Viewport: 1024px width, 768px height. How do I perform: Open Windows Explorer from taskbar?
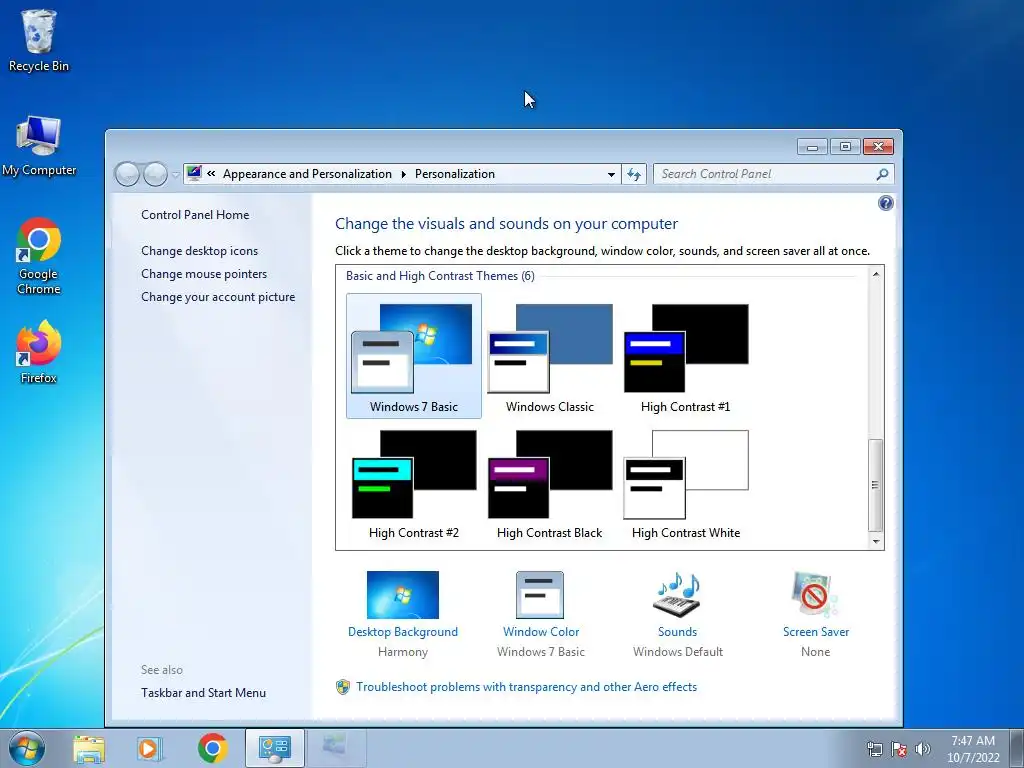point(89,748)
